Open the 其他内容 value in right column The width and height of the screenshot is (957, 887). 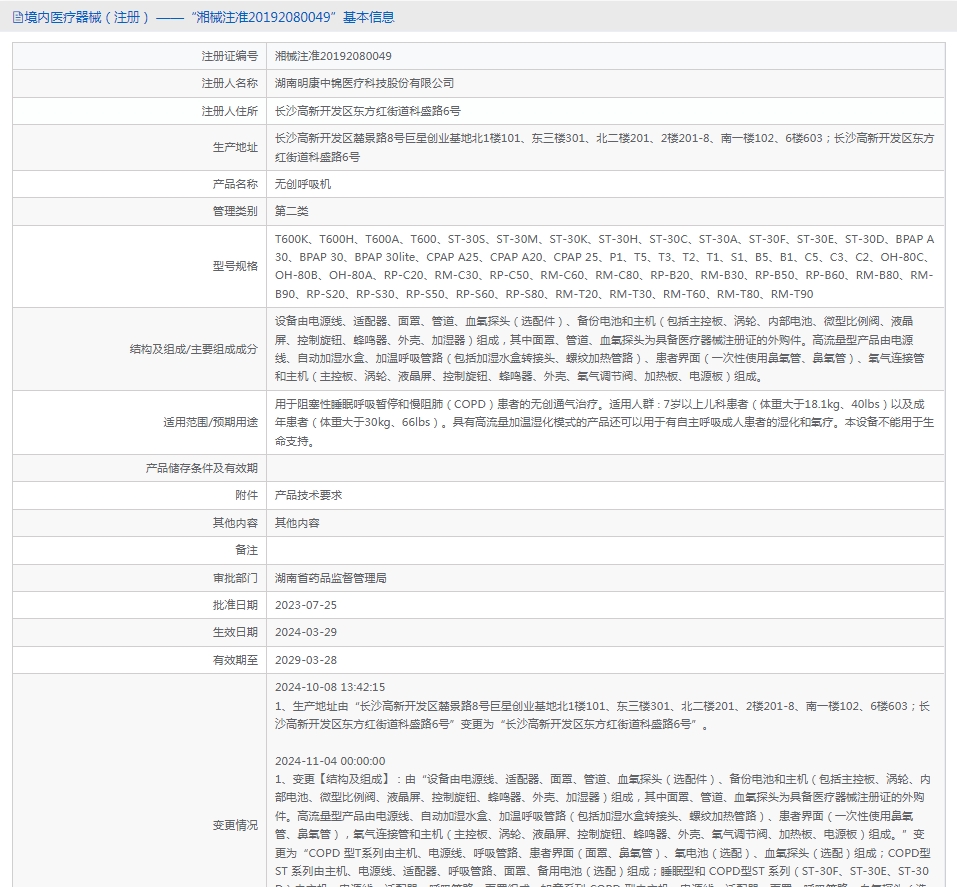(x=297, y=523)
